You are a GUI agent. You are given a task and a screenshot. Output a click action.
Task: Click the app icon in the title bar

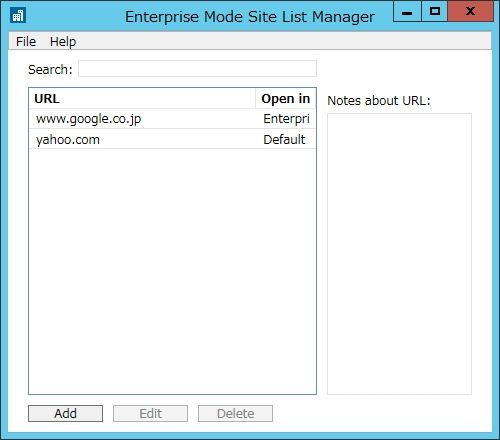[18, 16]
